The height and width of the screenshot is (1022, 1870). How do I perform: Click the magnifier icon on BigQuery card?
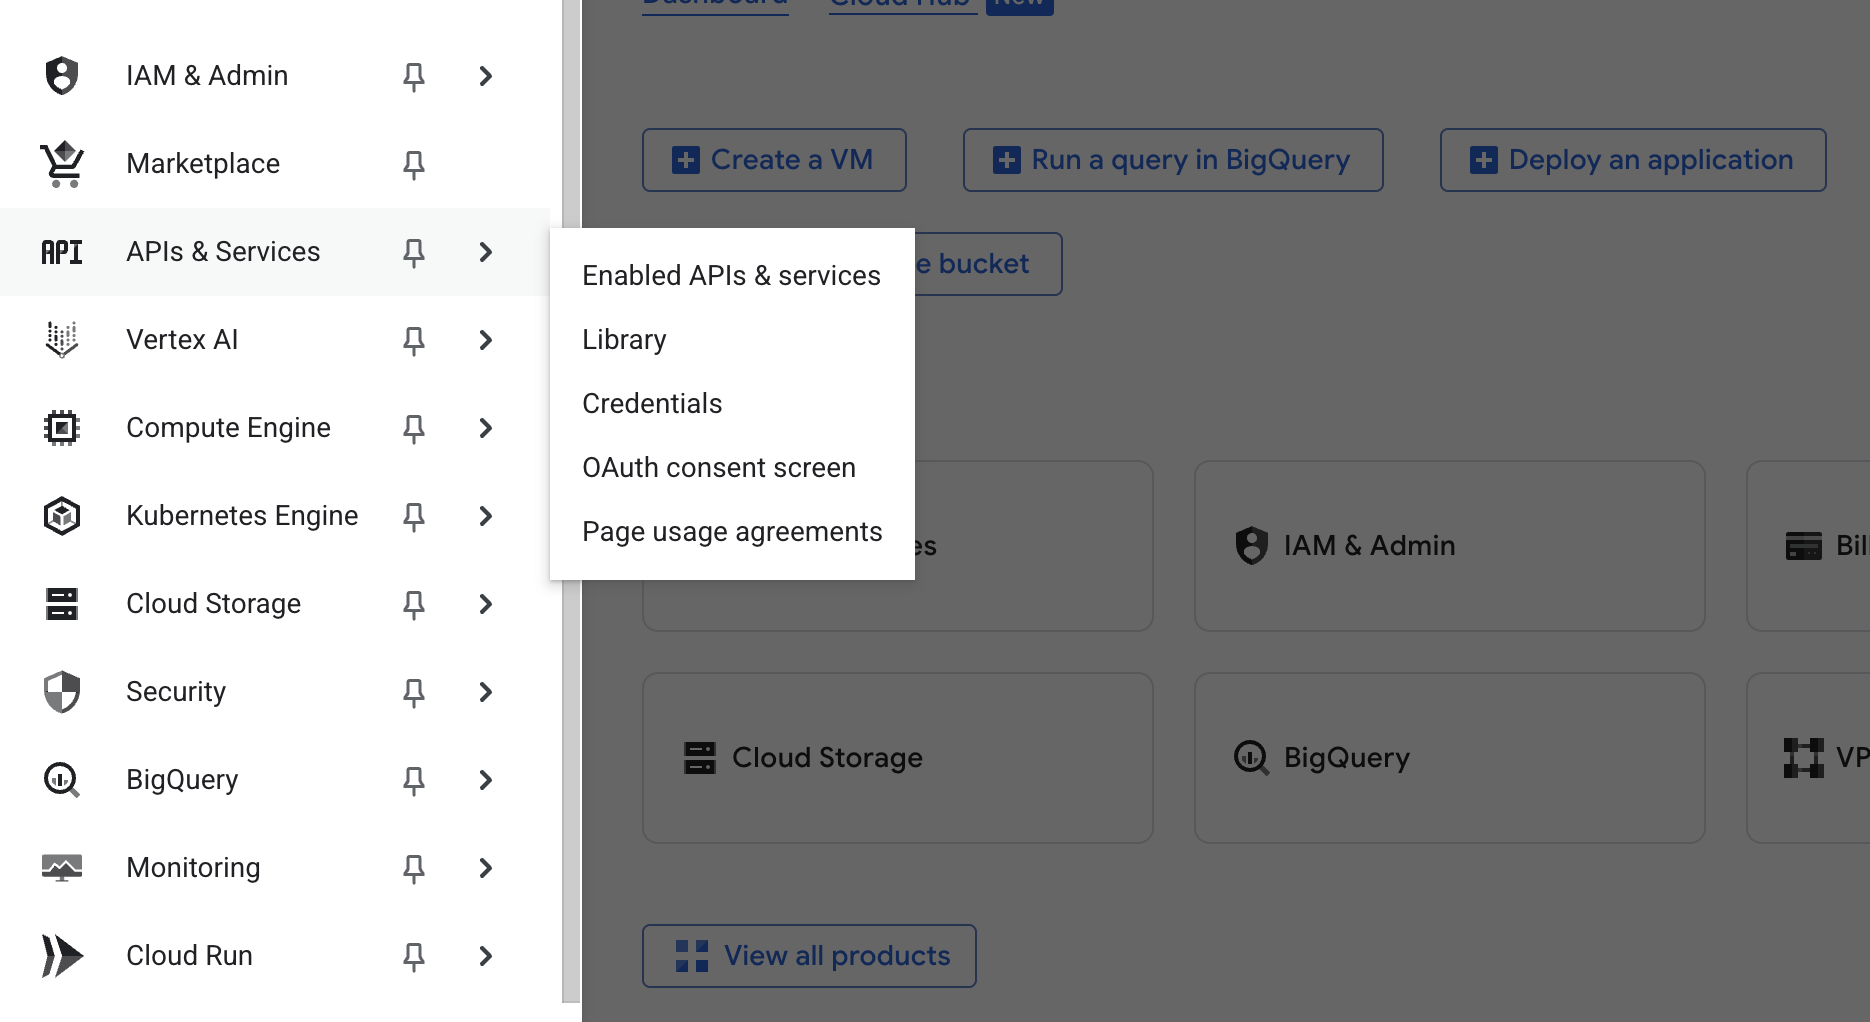[1251, 758]
